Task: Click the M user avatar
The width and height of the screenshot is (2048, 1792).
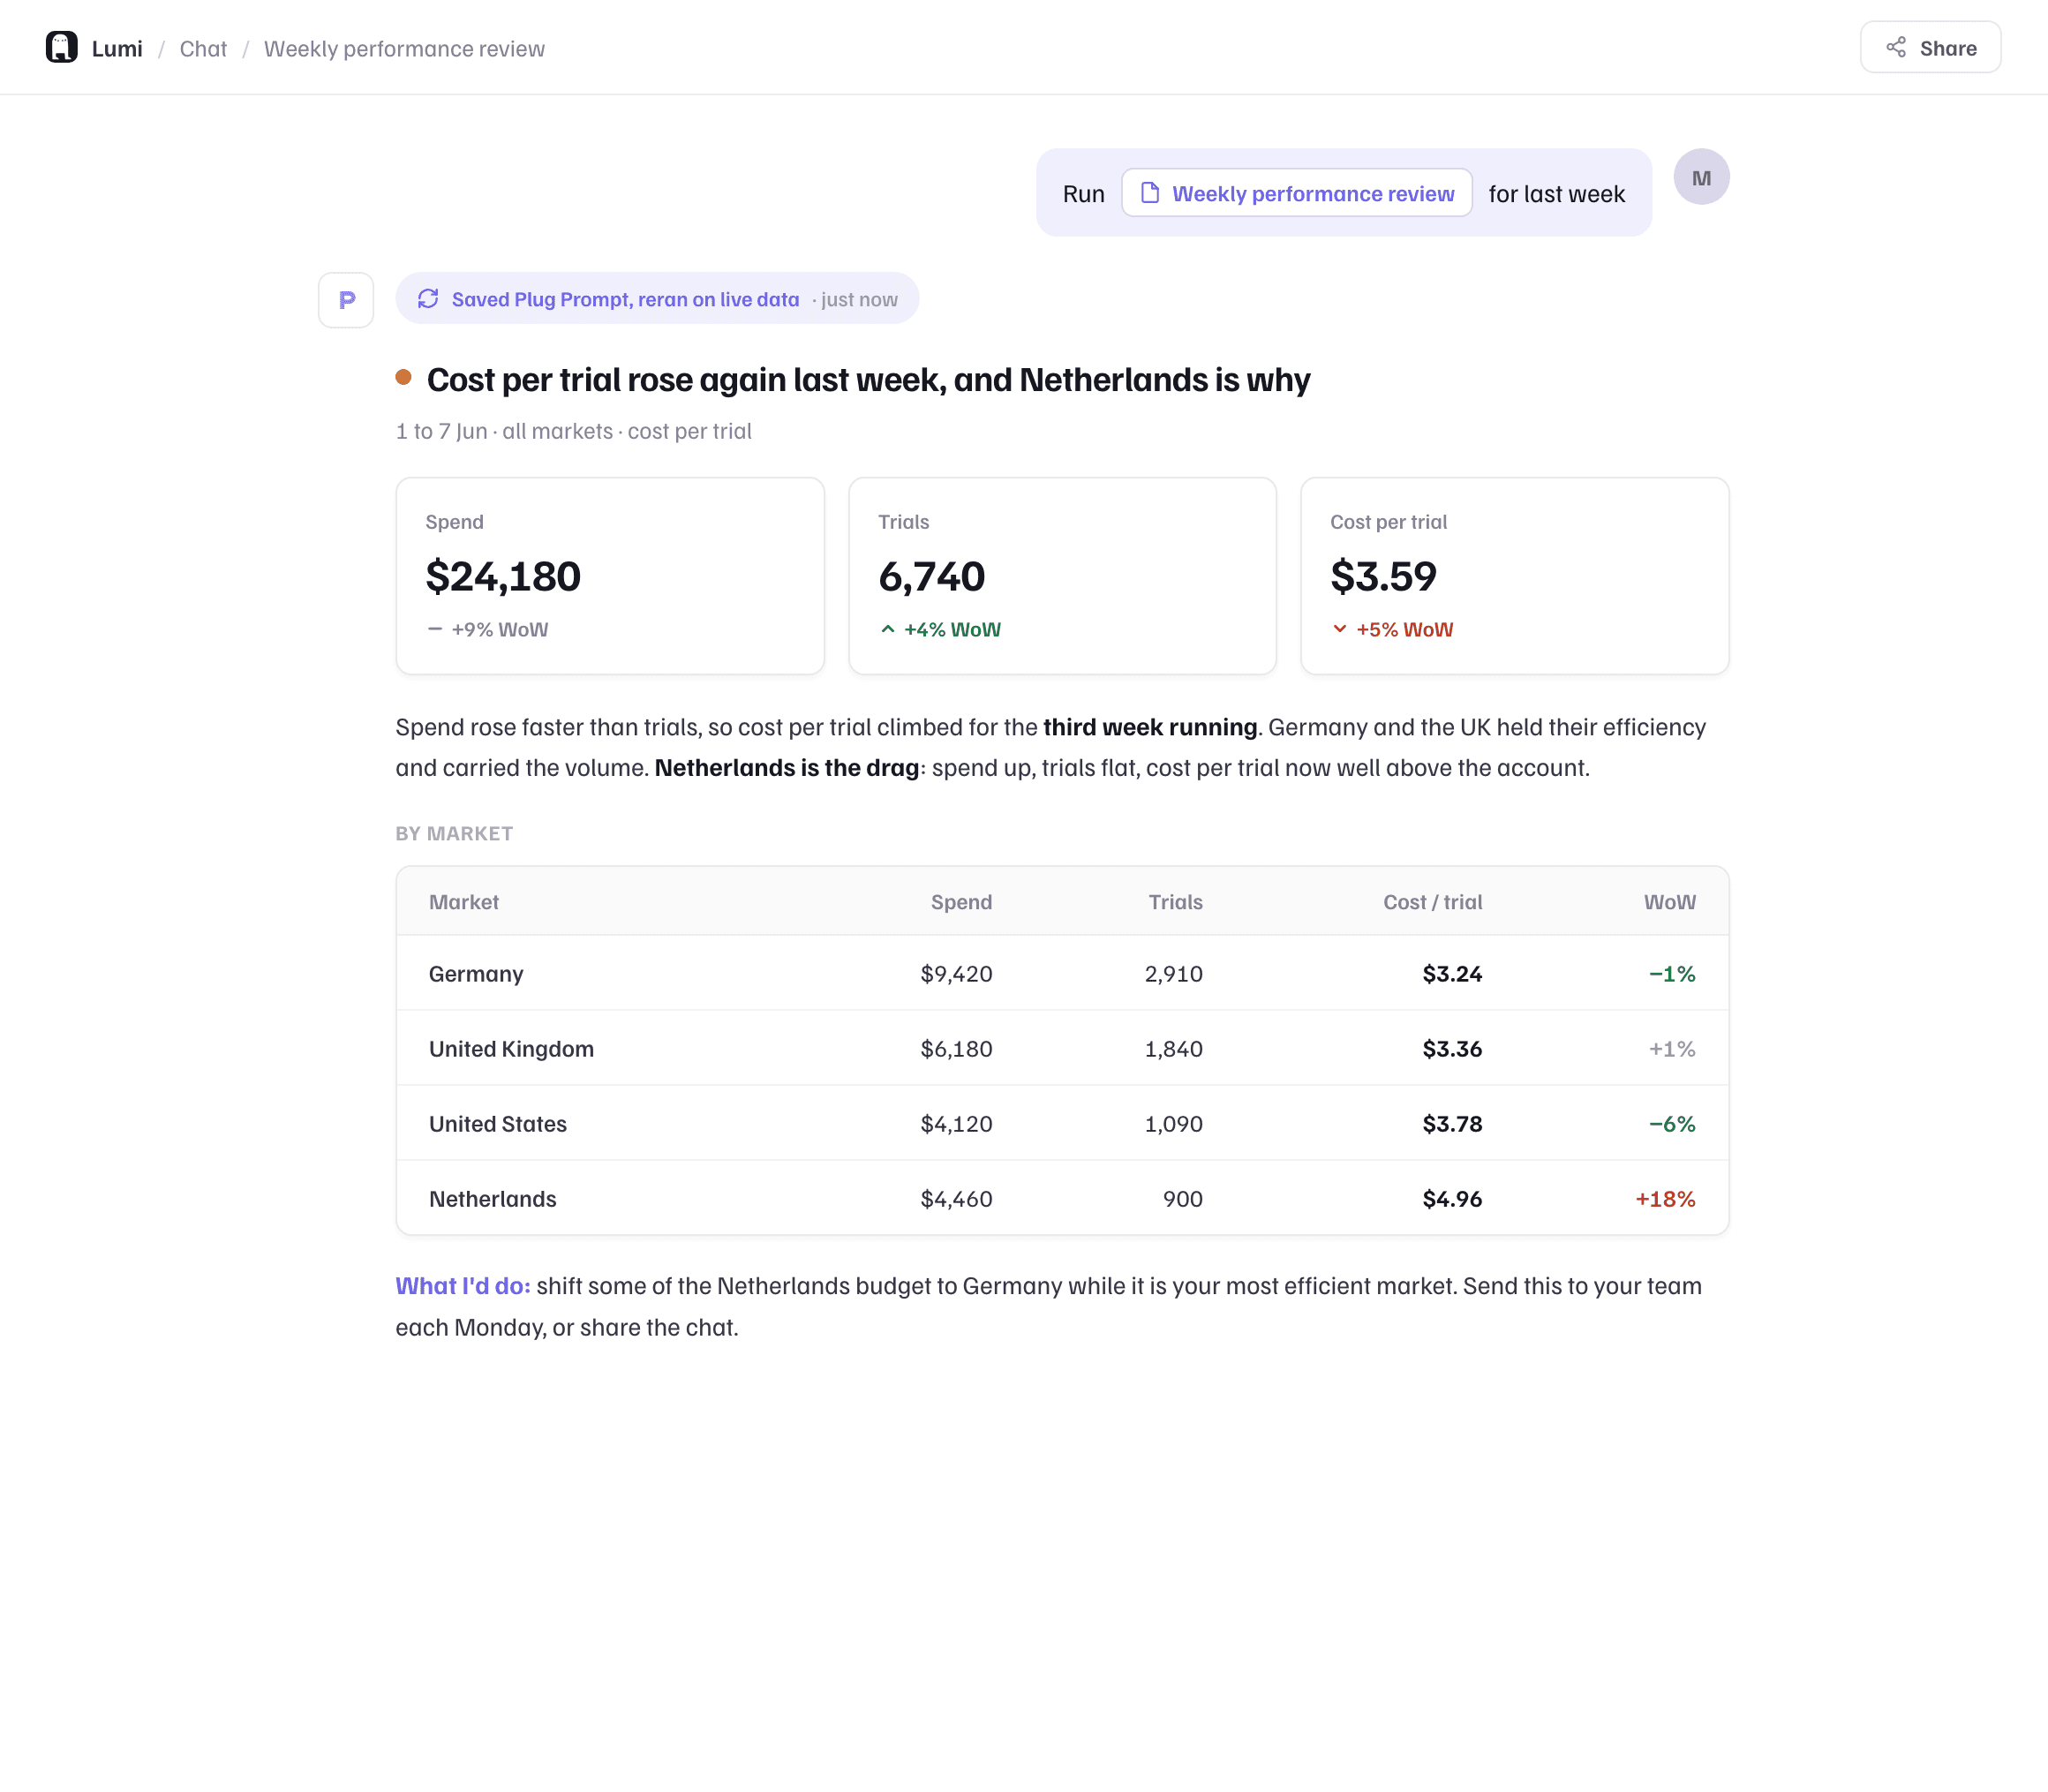Action: (1701, 177)
